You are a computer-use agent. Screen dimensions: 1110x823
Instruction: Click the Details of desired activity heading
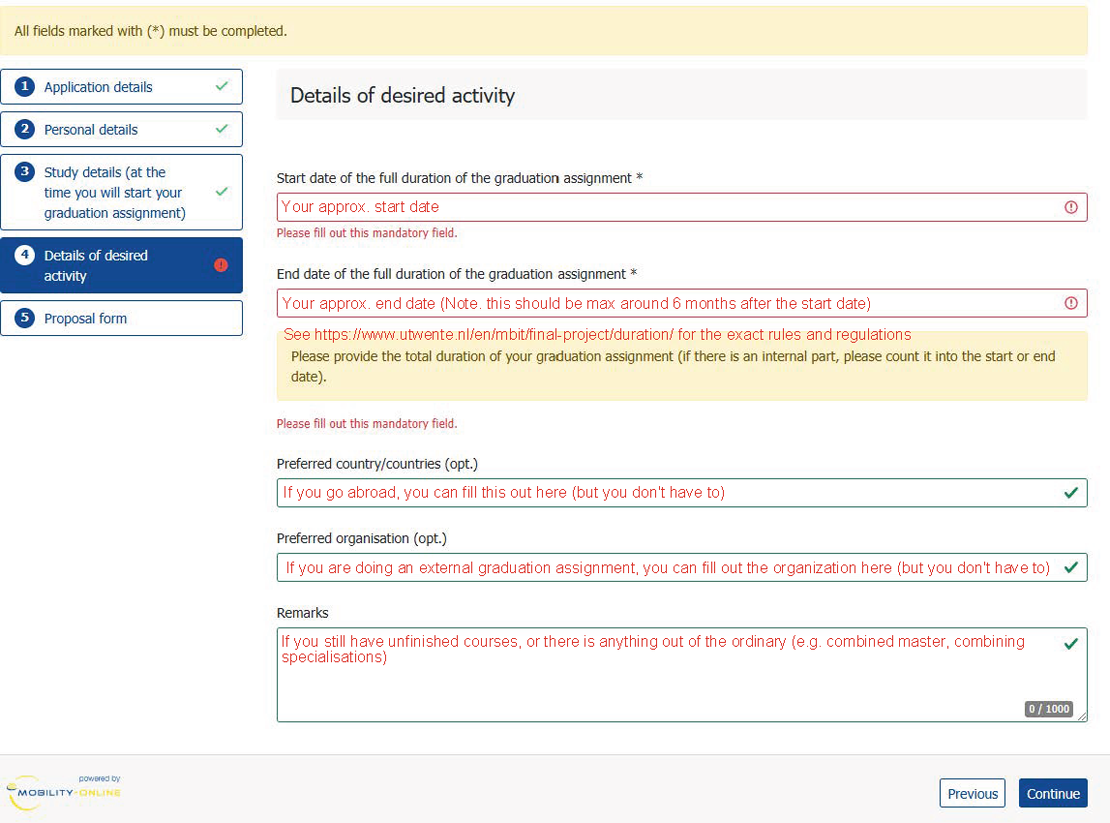coord(403,96)
